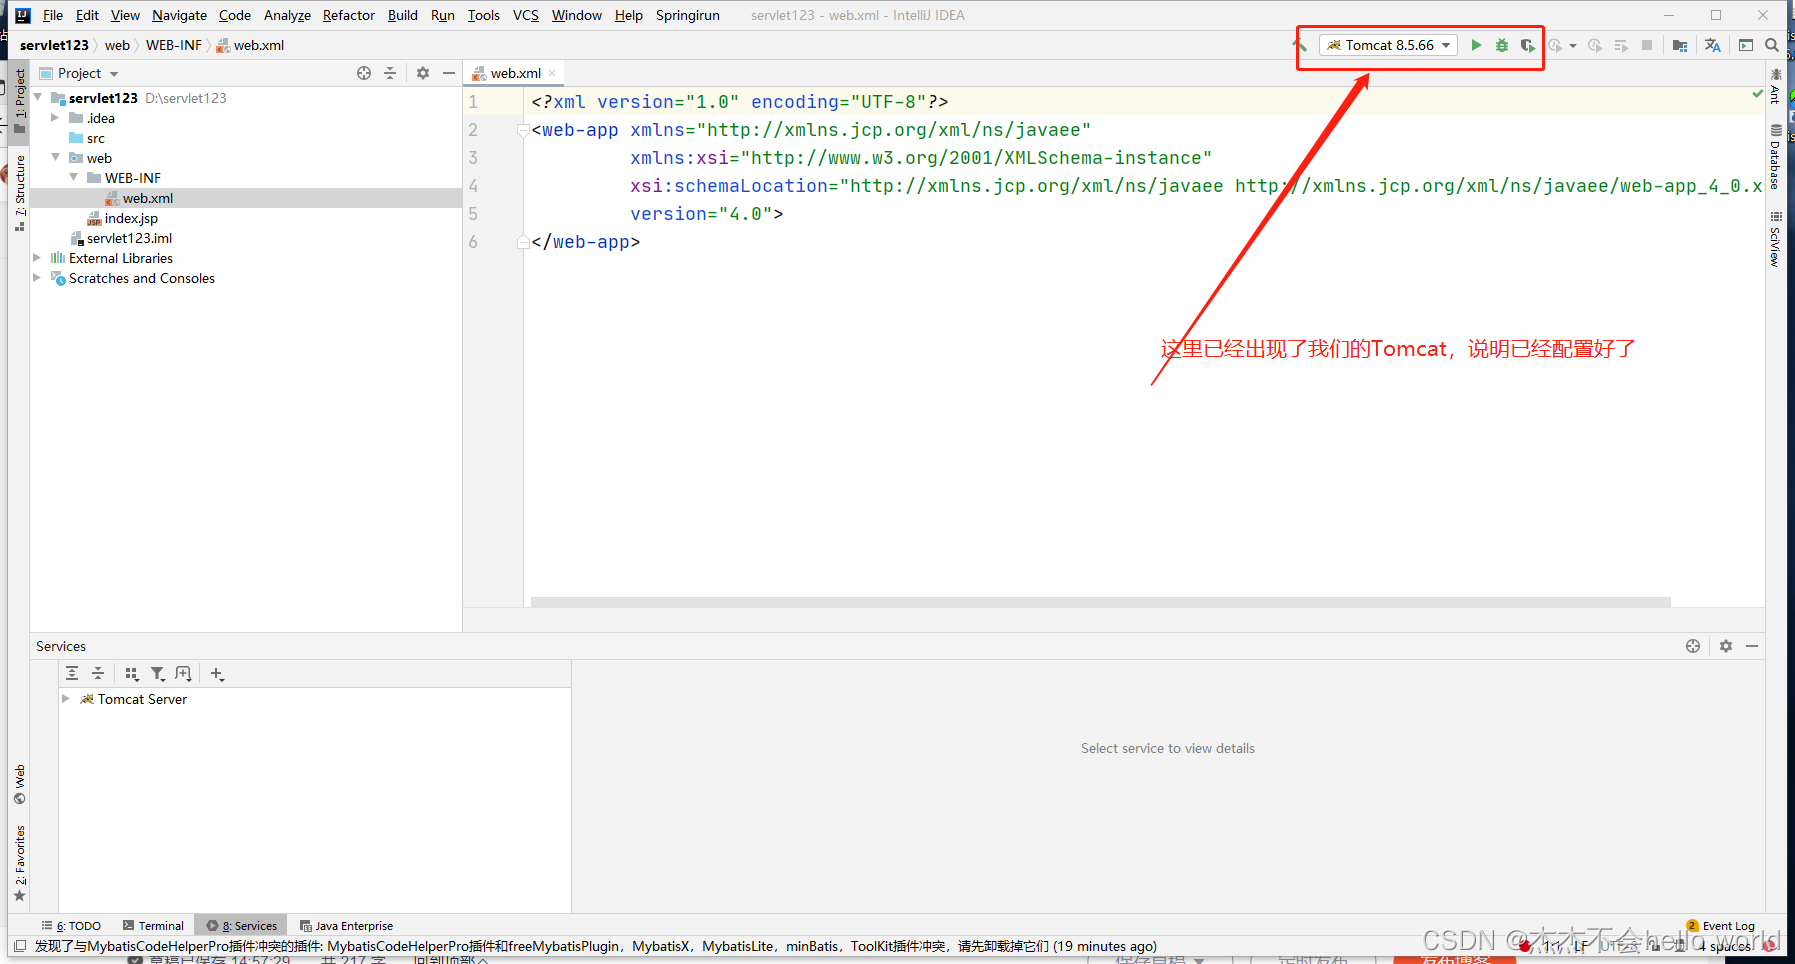Close the web.xml editor tab
1795x964 pixels.
tap(552, 73)
